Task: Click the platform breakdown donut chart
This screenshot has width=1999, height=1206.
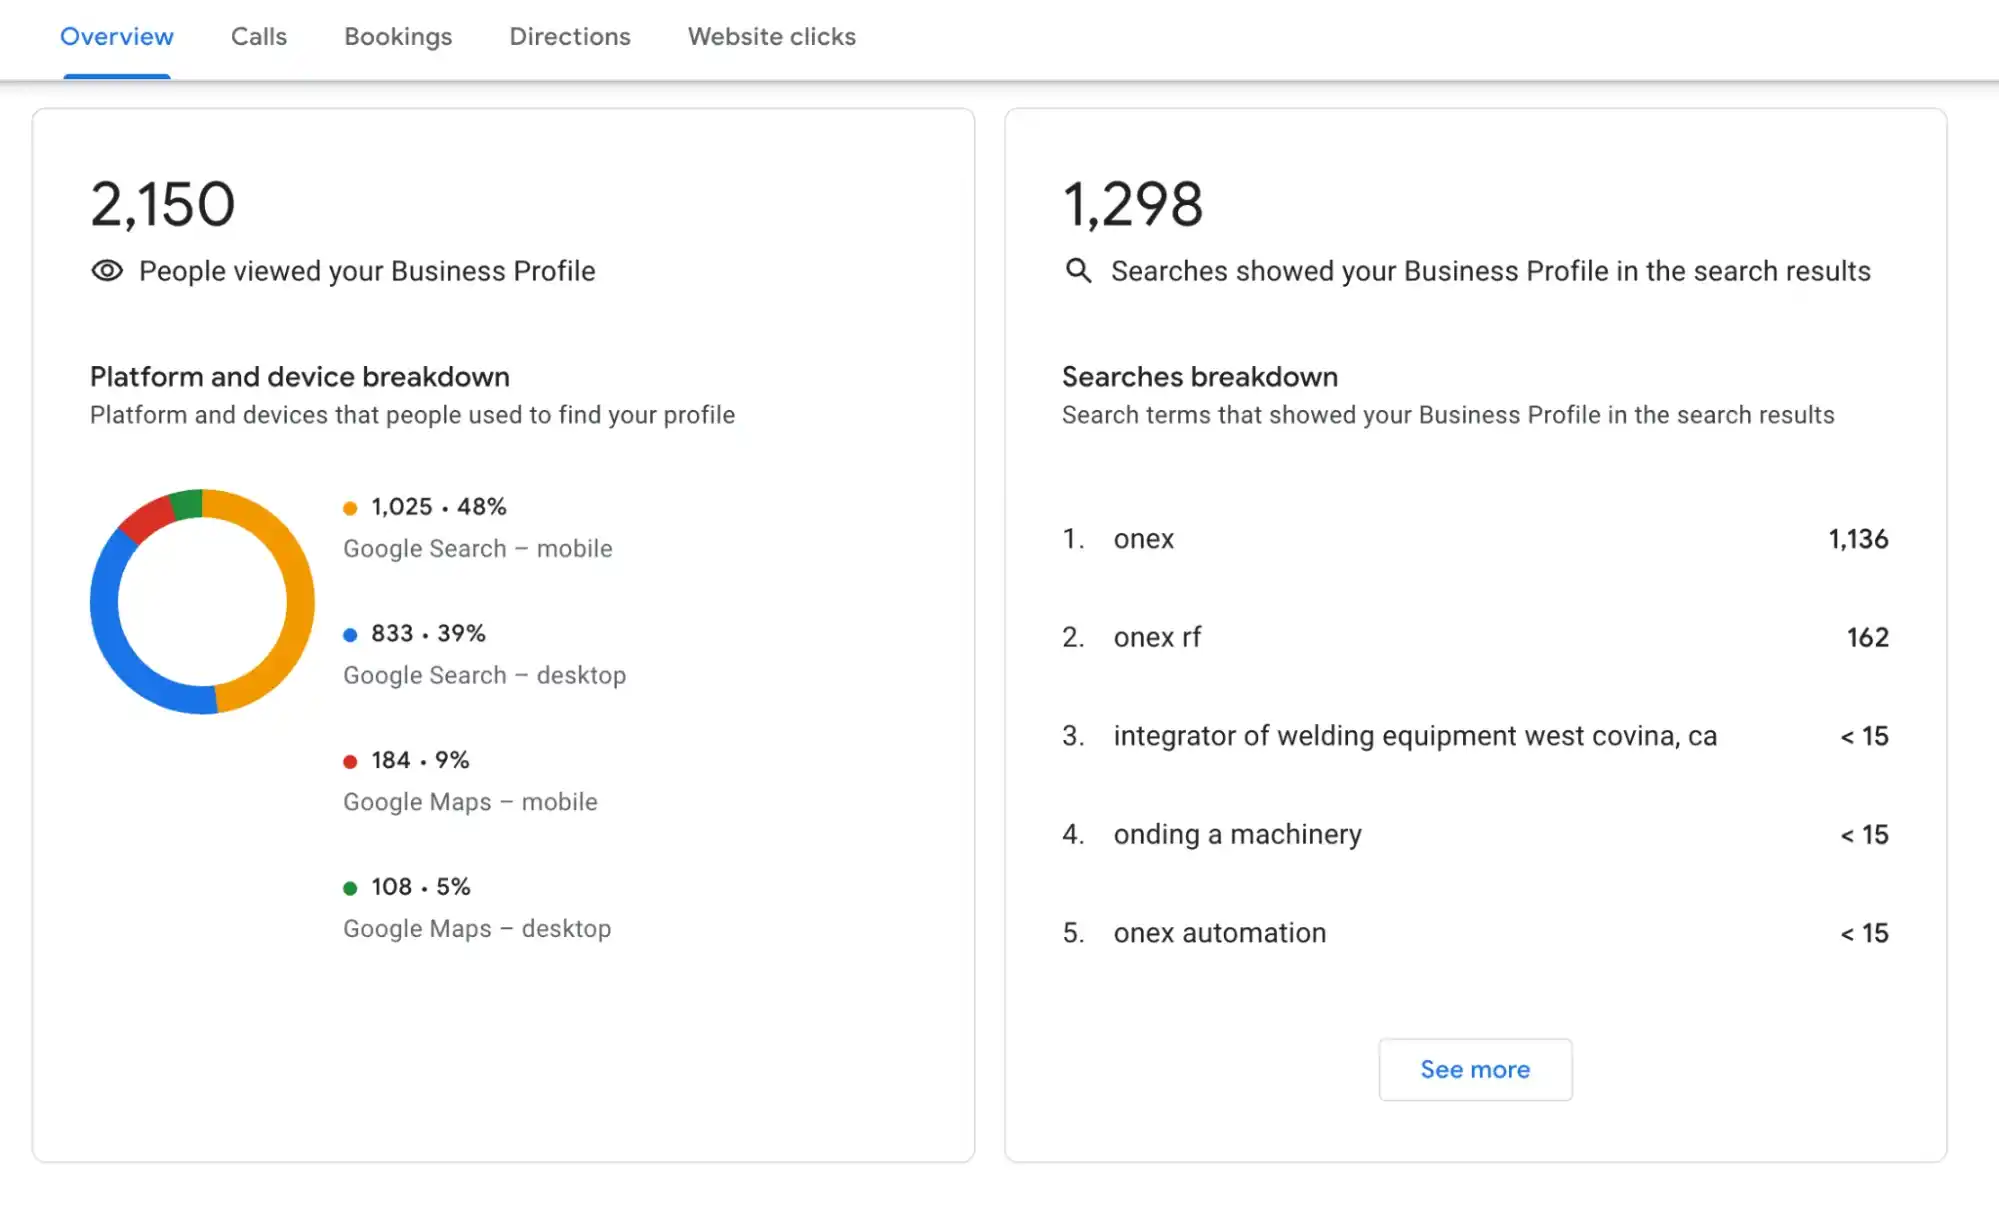Action: (202, 601)
